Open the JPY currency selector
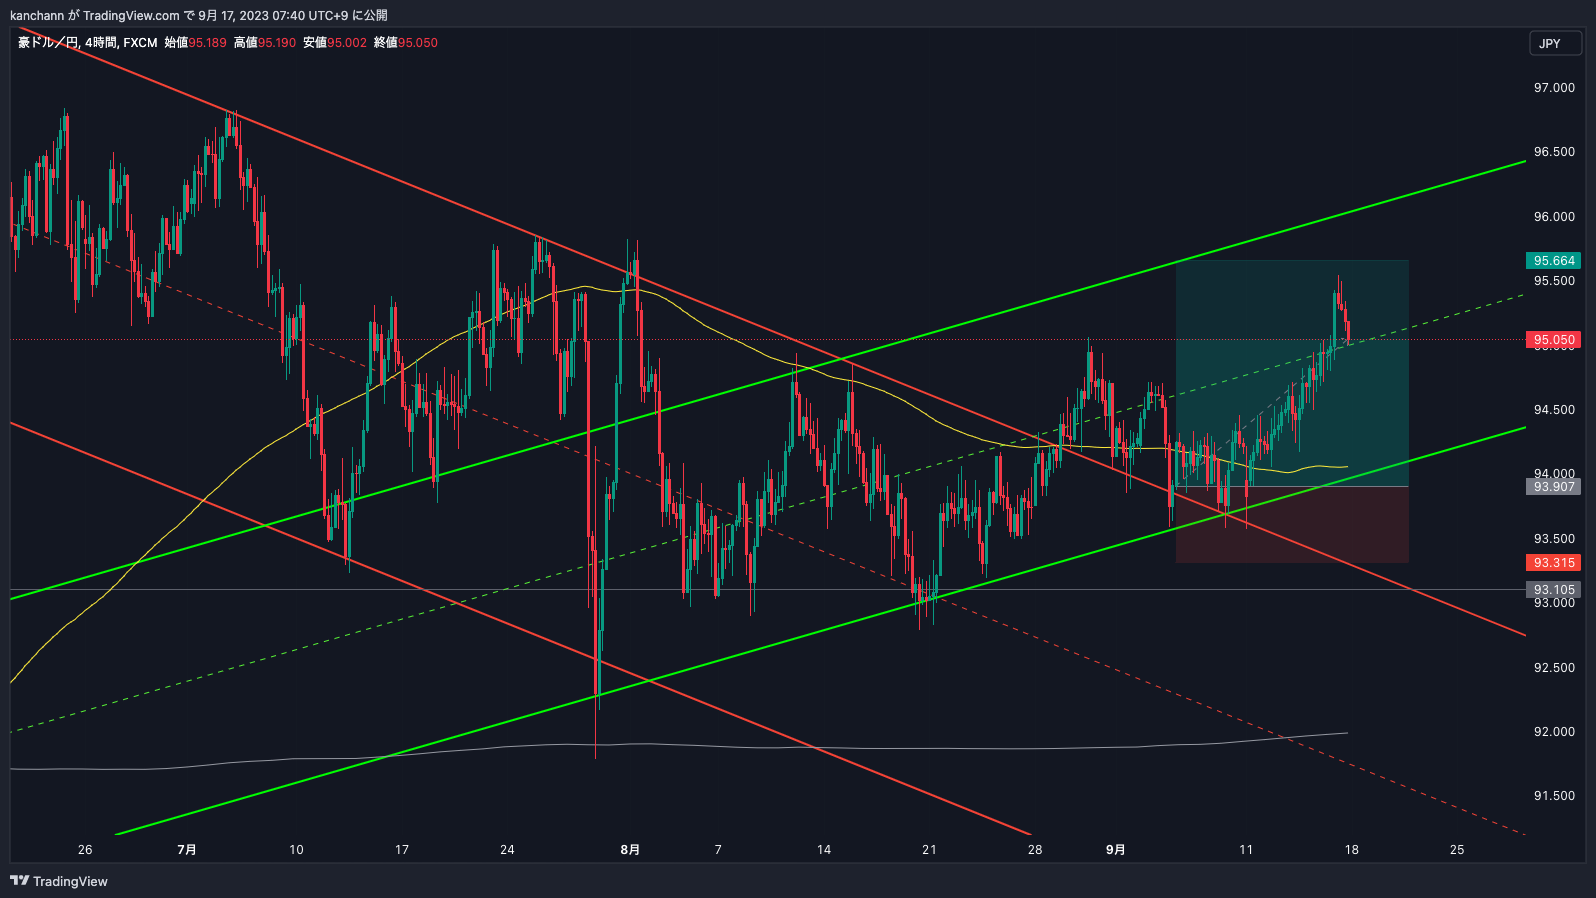 point(1555,43)
